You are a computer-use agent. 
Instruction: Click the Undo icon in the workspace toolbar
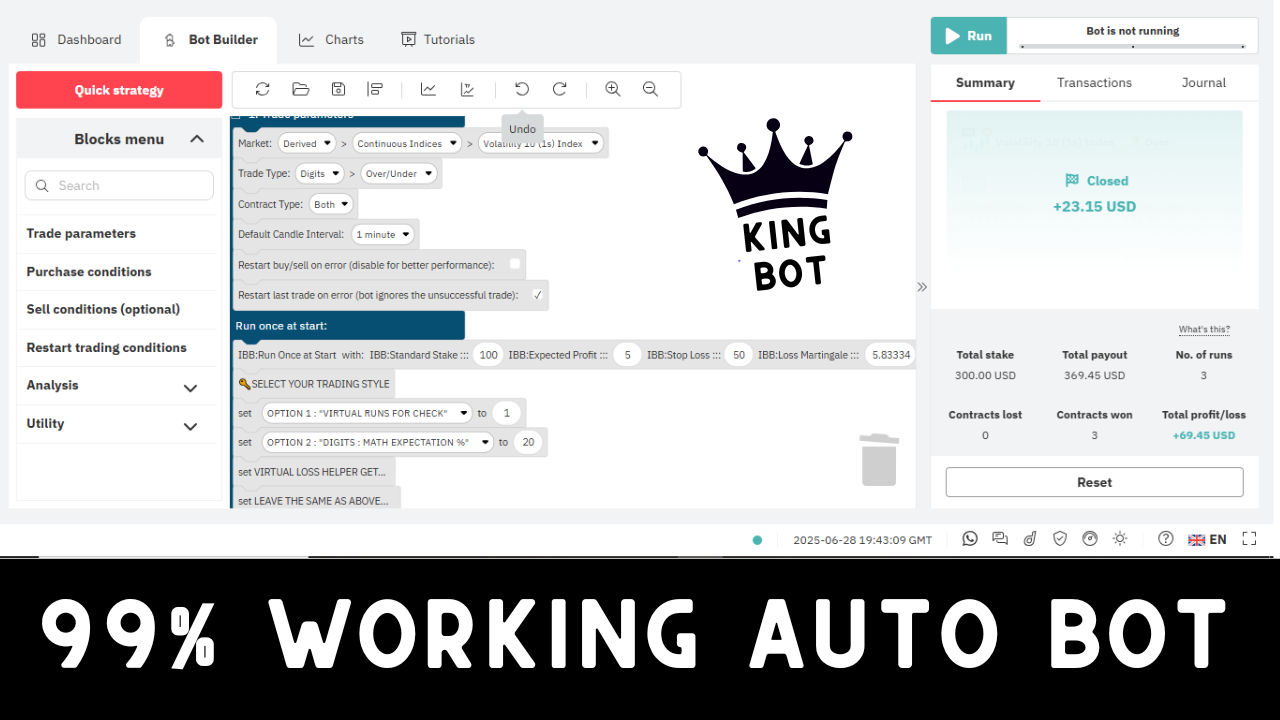tap(521, 89)
